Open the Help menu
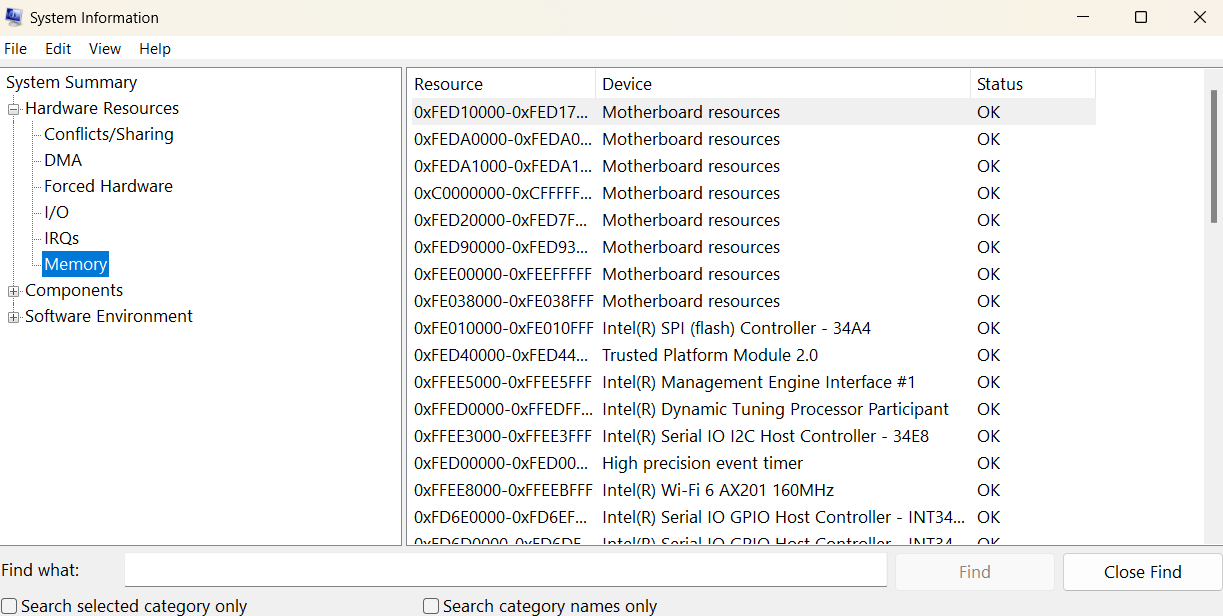The height and width of the screenshot is (616, 1223). [x=154, y=49]
